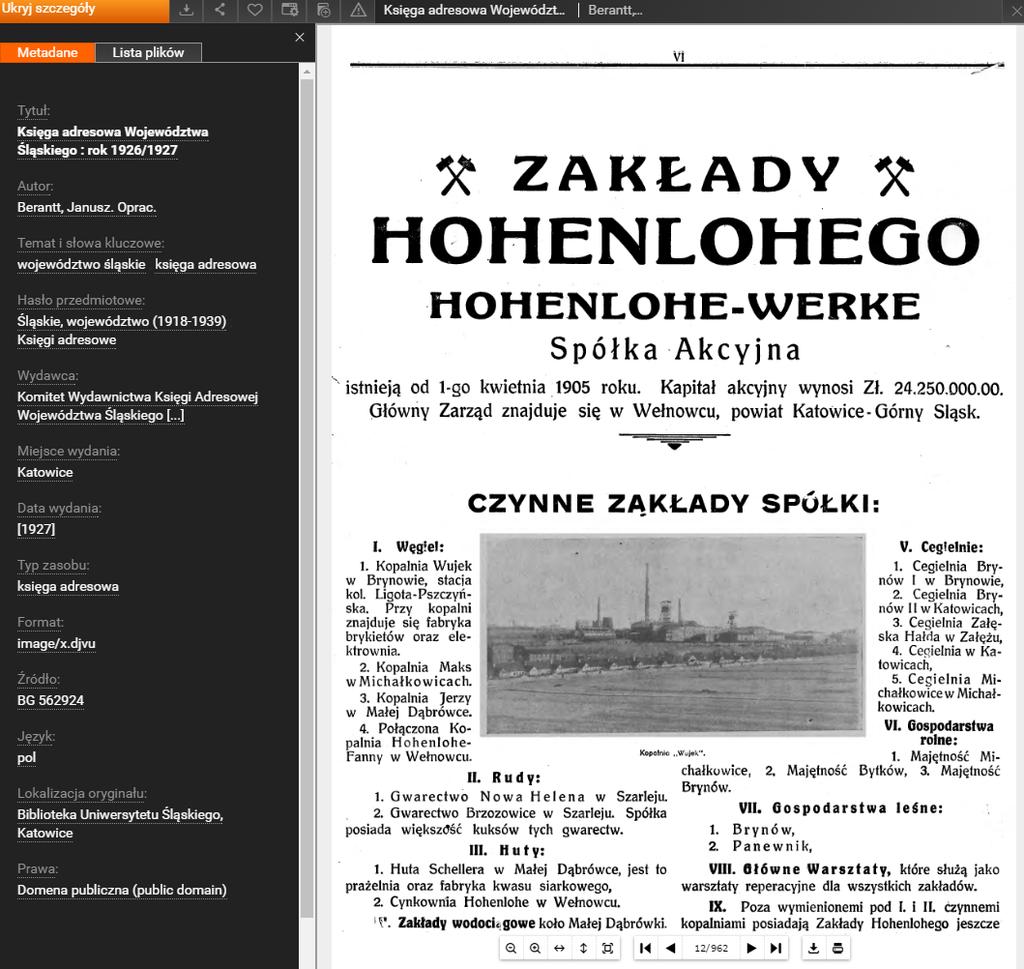
Task: Open subject heading Księgi adresowe
Action: click(67, 340)
